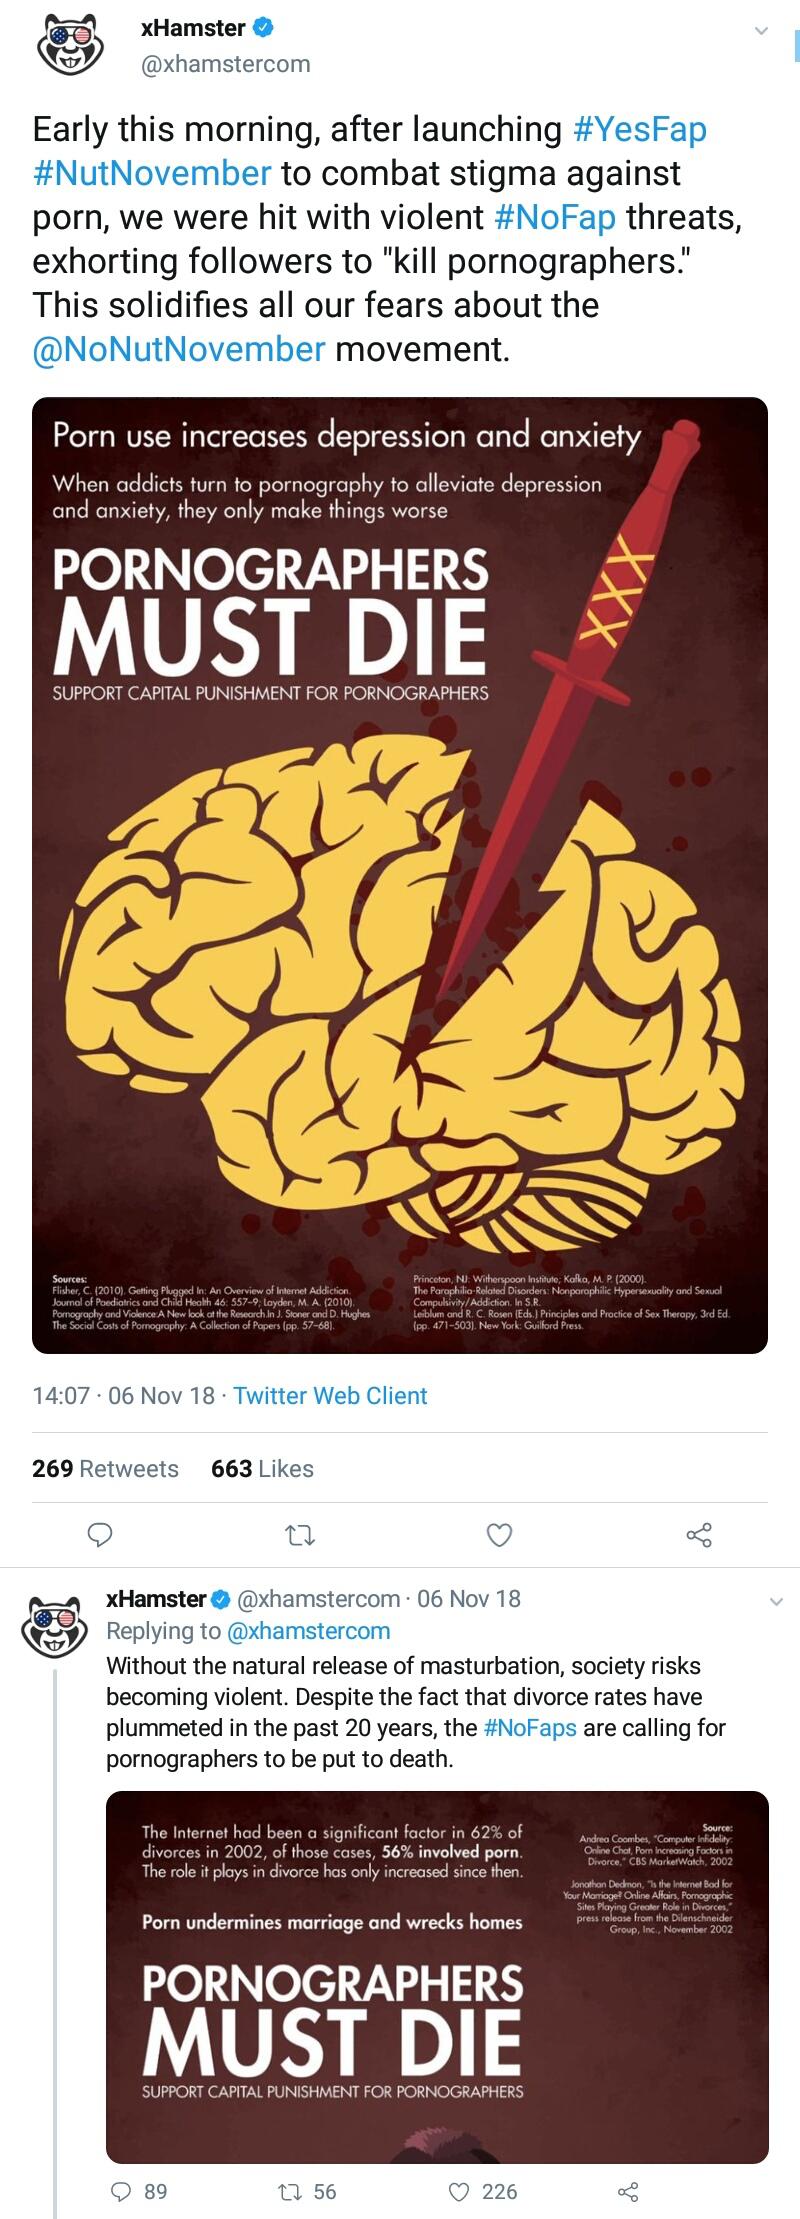Open the #YesFap hashtag

pyautogui.click(x=640, y=130)
